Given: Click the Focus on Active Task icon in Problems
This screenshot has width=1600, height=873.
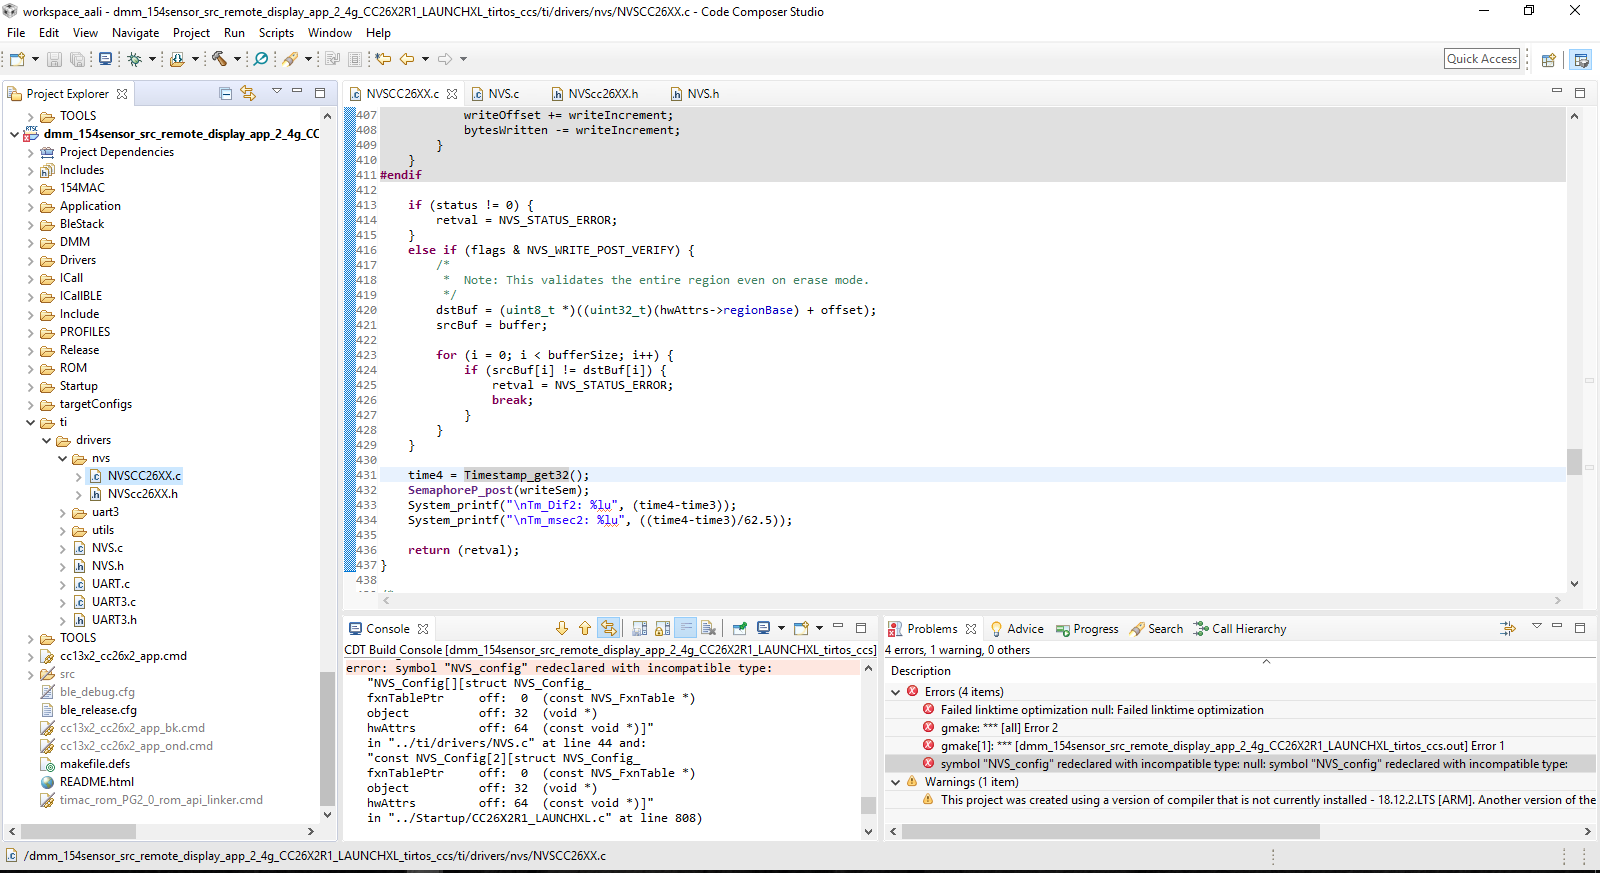Looking at the screenshot, I should (x=1508, y=628).
